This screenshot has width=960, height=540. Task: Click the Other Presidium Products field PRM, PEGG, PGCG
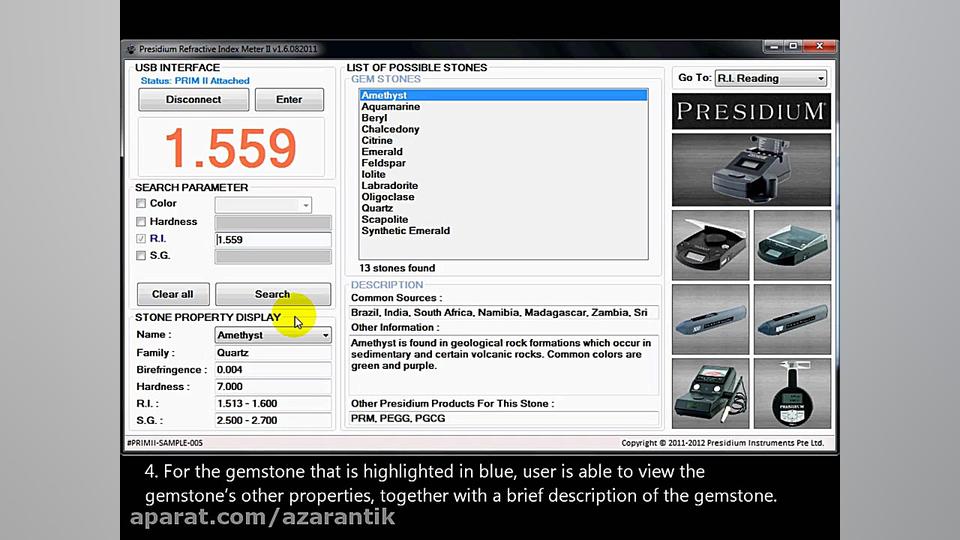[x=503, y=419]
